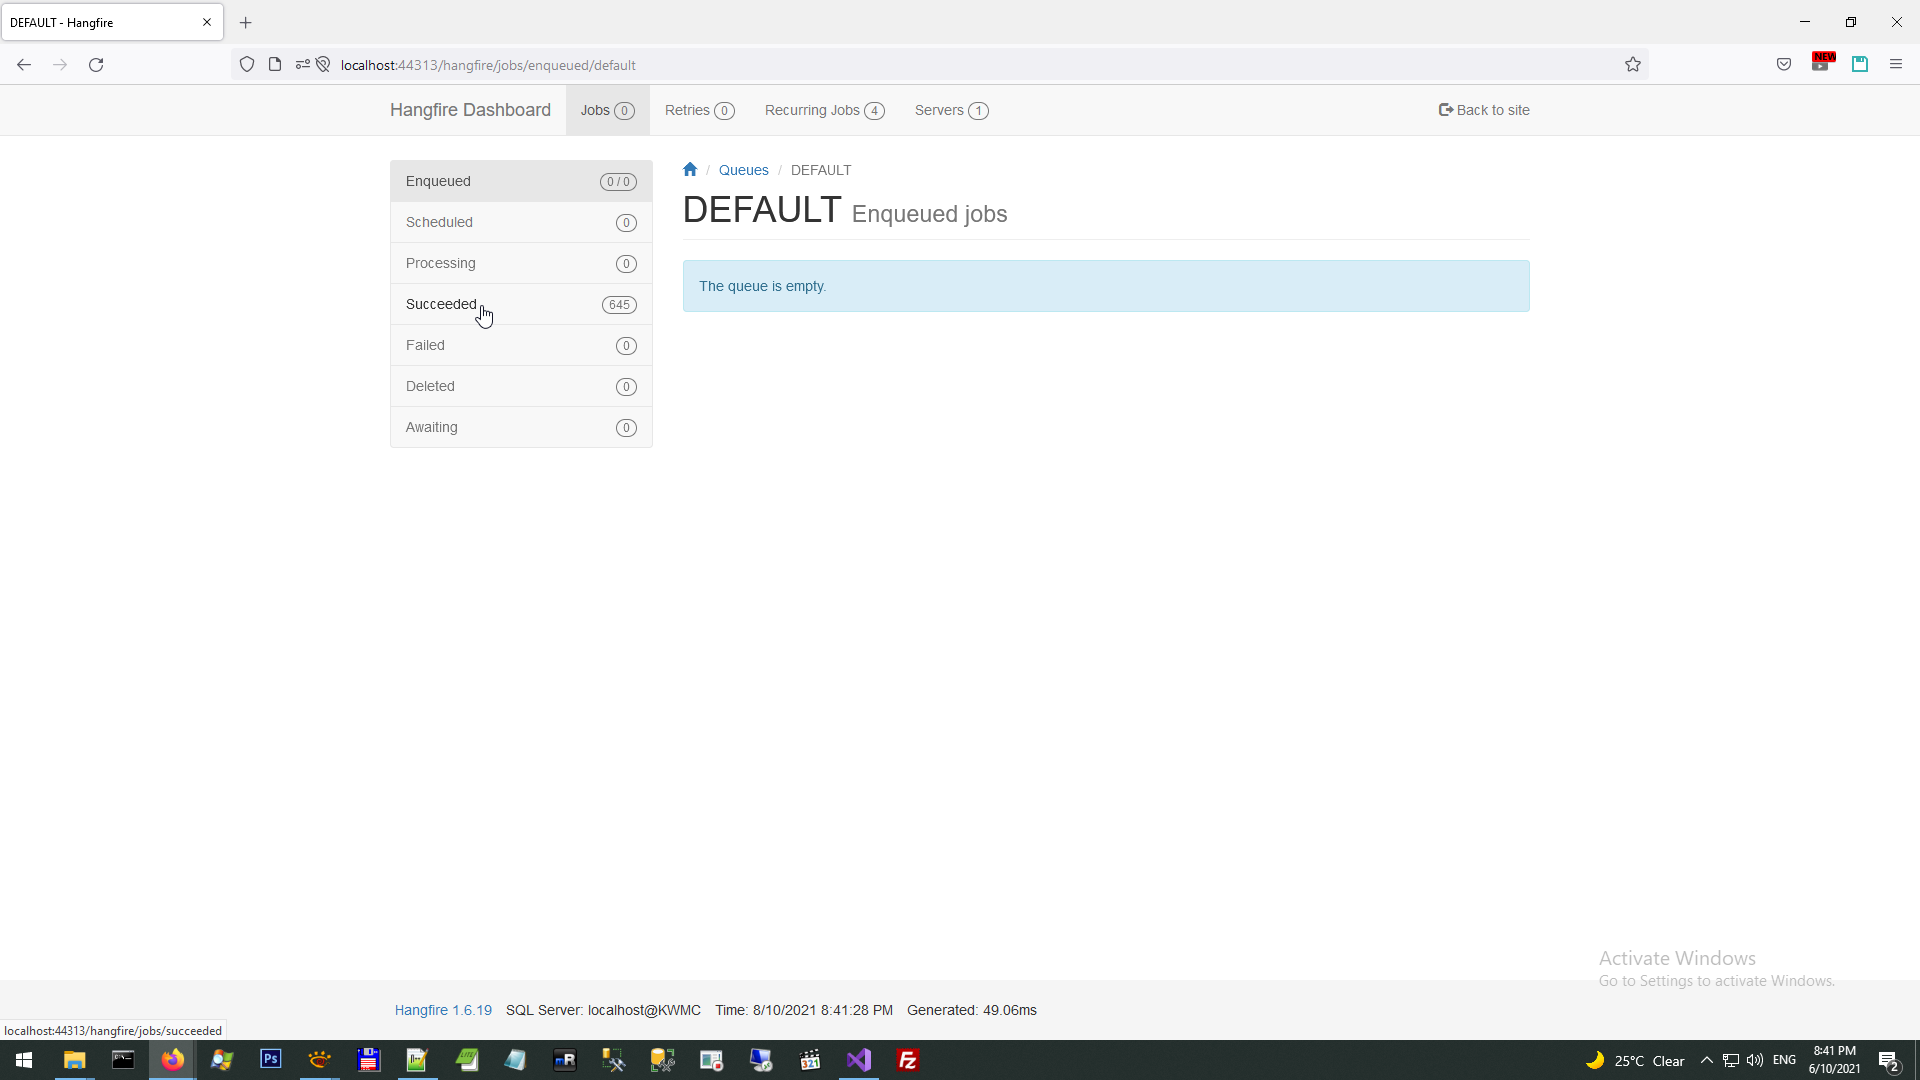The height and width of the screenshot is (1080, 1920).
Task: Click Back to site link
Action: 1484,110
